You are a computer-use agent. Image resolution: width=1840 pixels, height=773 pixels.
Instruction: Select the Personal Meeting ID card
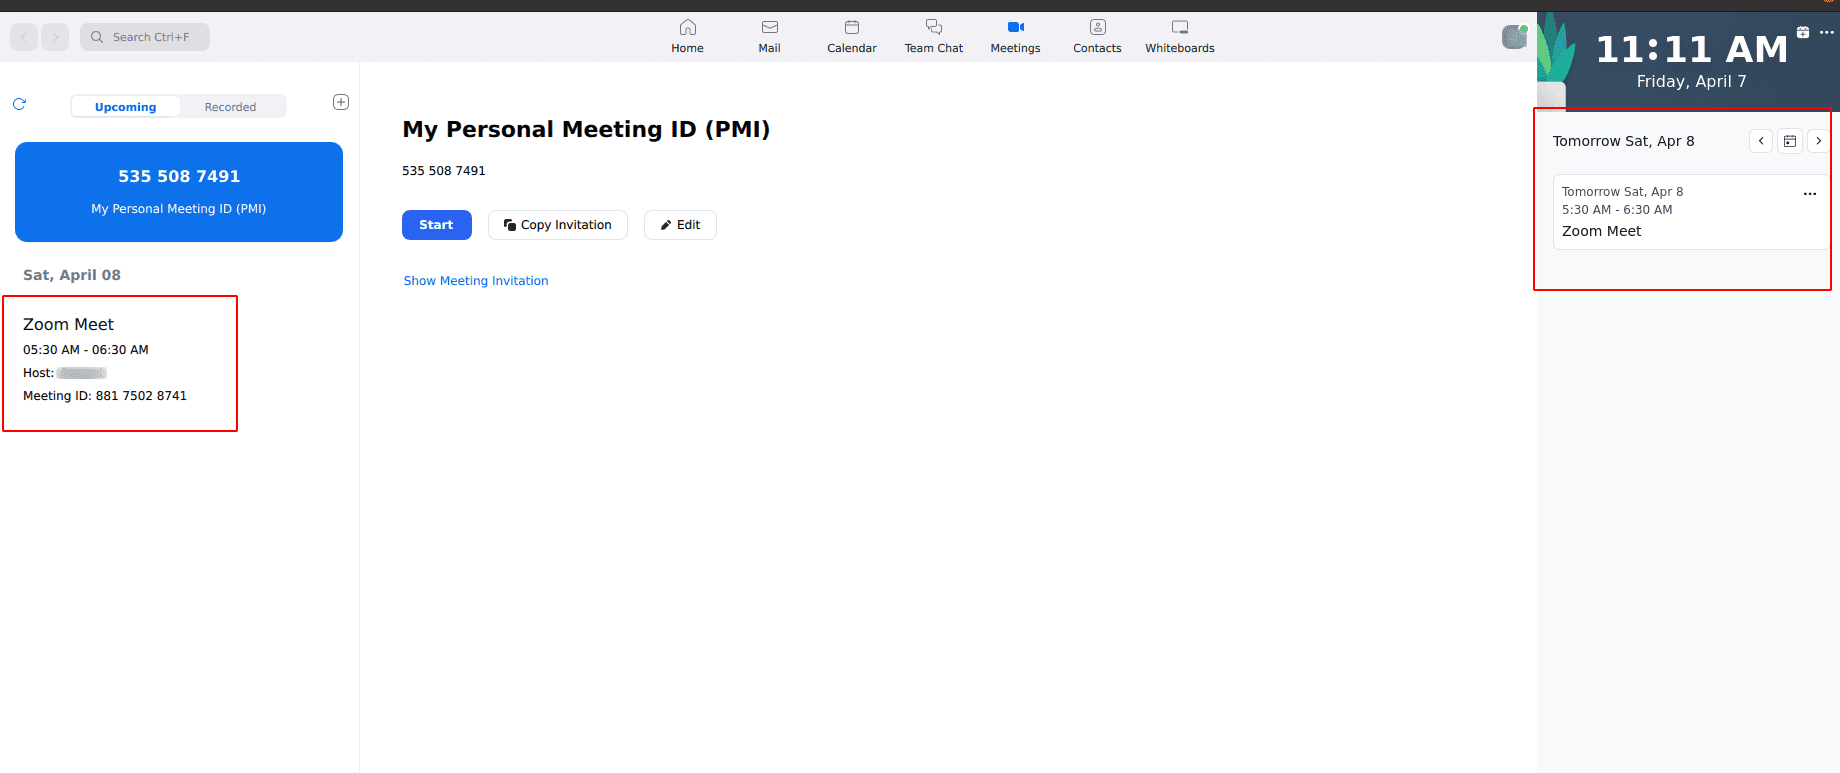pos(179,192)
